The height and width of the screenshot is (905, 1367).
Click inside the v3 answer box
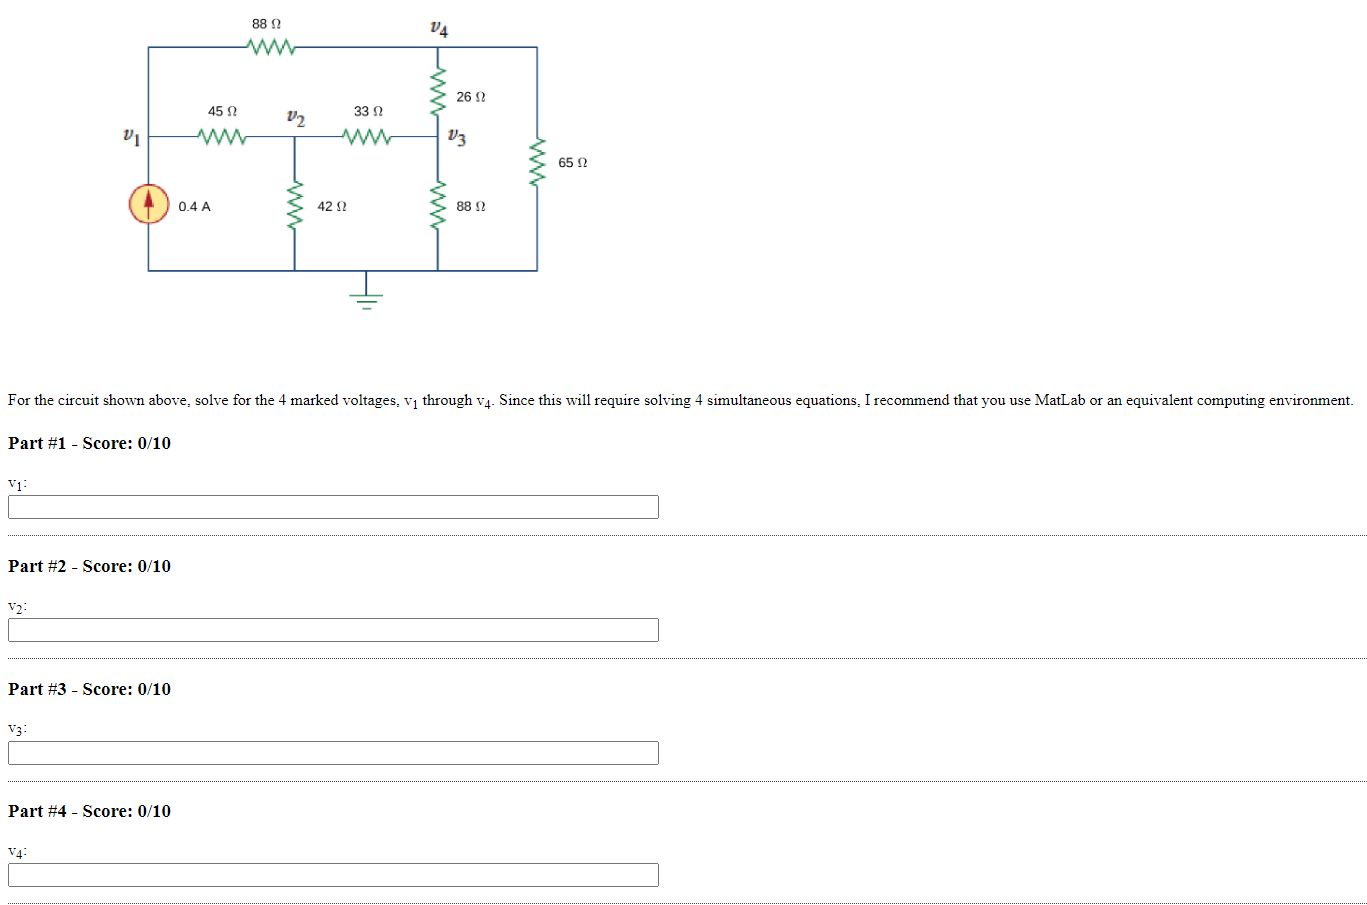(333, 753)
